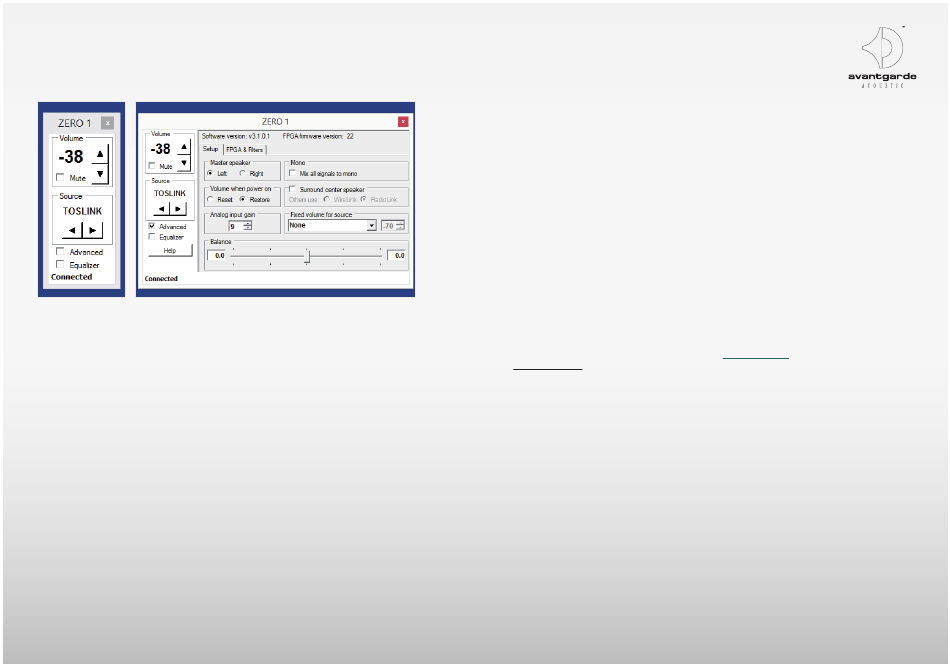The image size is (950, 667).
Task: Open Fixed volume for source dropdown
Action: click(371, 226)
